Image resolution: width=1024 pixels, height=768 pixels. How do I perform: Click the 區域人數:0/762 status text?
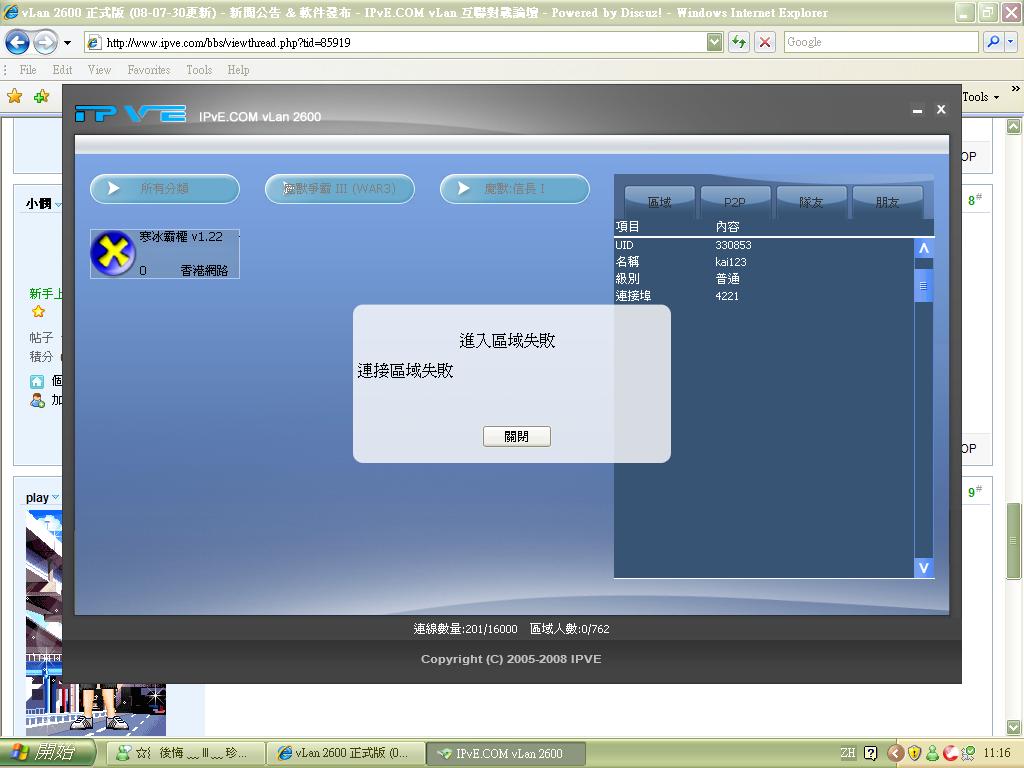(569, 629)
